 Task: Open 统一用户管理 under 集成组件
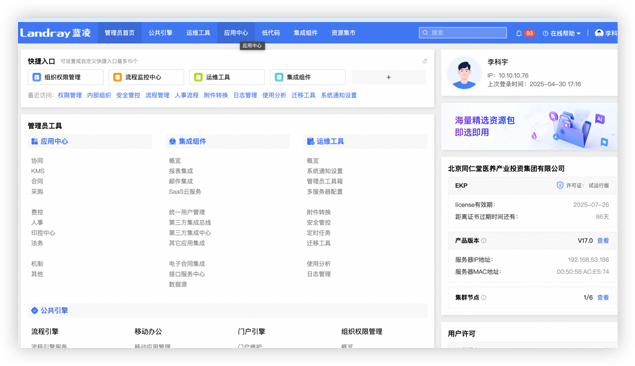tap(187, 212)
